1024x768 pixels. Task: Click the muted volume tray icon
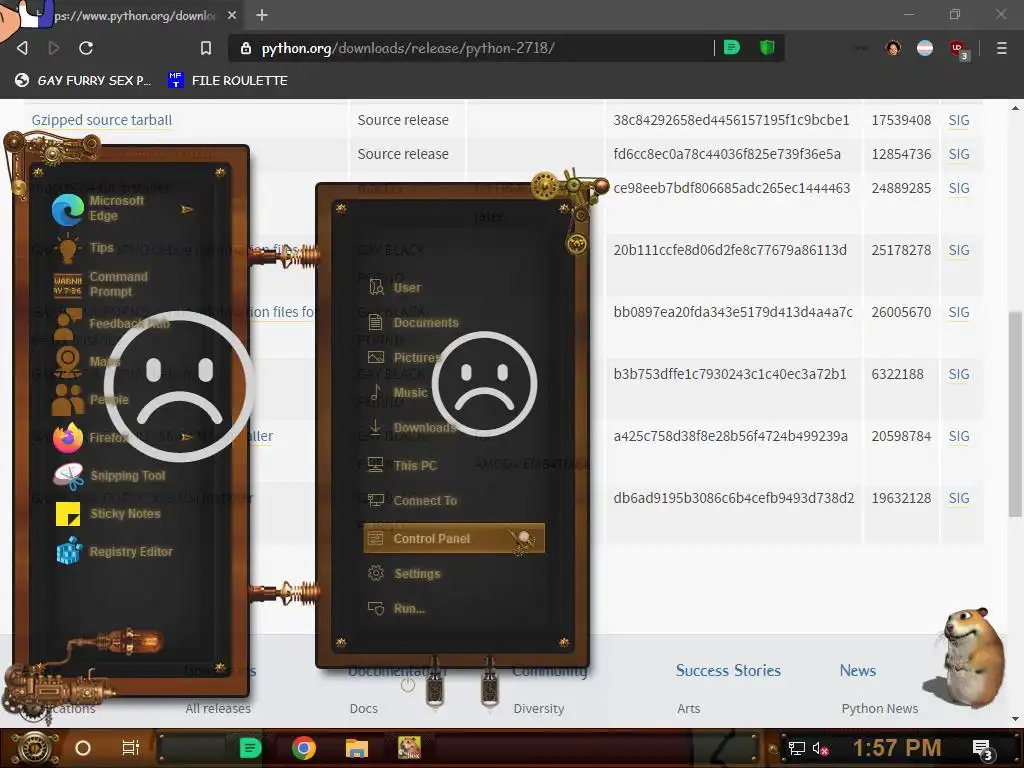821,748
